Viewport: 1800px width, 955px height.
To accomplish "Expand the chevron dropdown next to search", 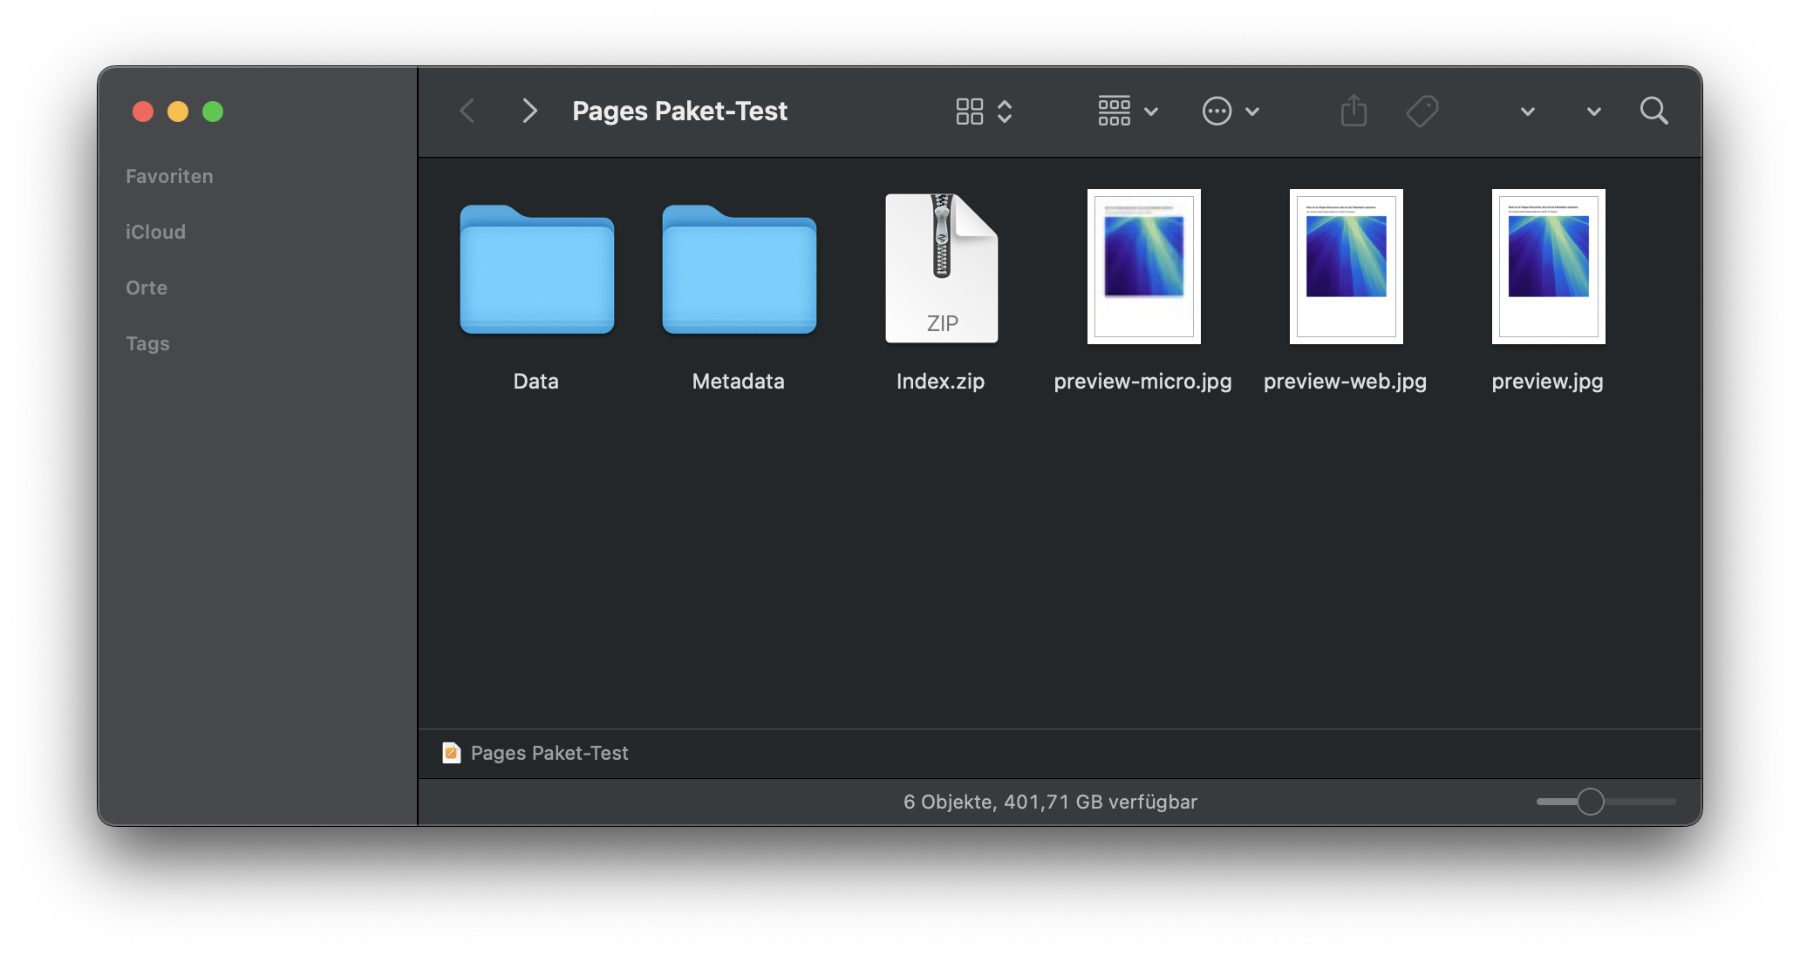I will tap(1593, 112).
